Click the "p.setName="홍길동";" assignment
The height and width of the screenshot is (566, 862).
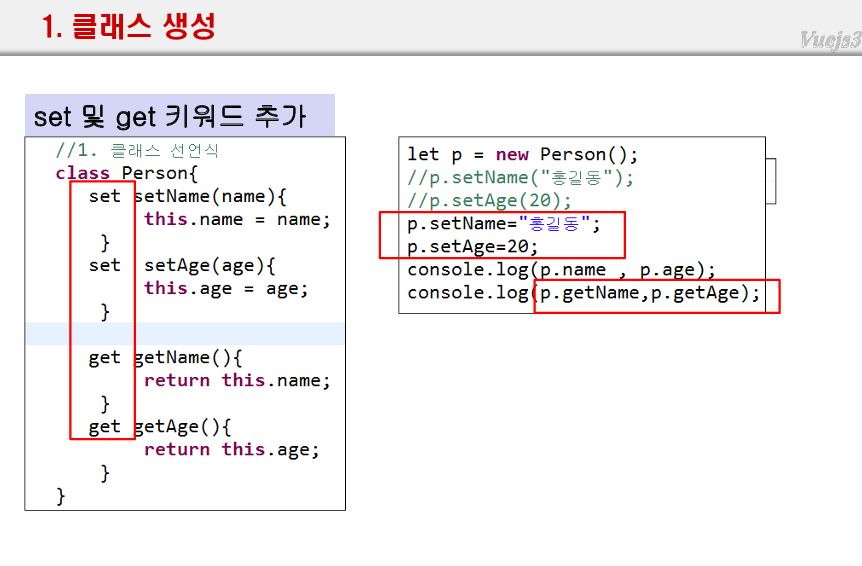(x=504, y=224)
